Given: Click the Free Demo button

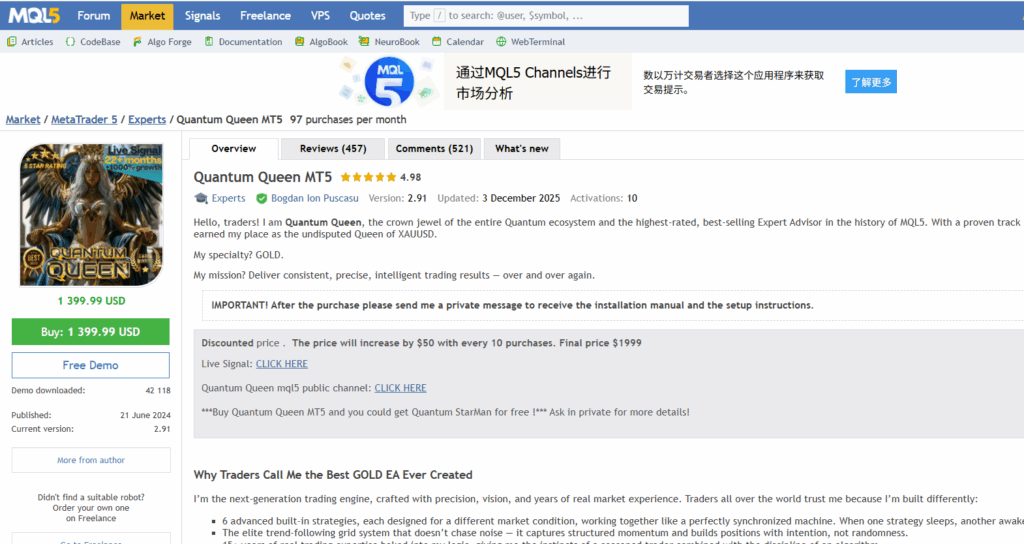Looking at the screenshot, I should 91,365.
